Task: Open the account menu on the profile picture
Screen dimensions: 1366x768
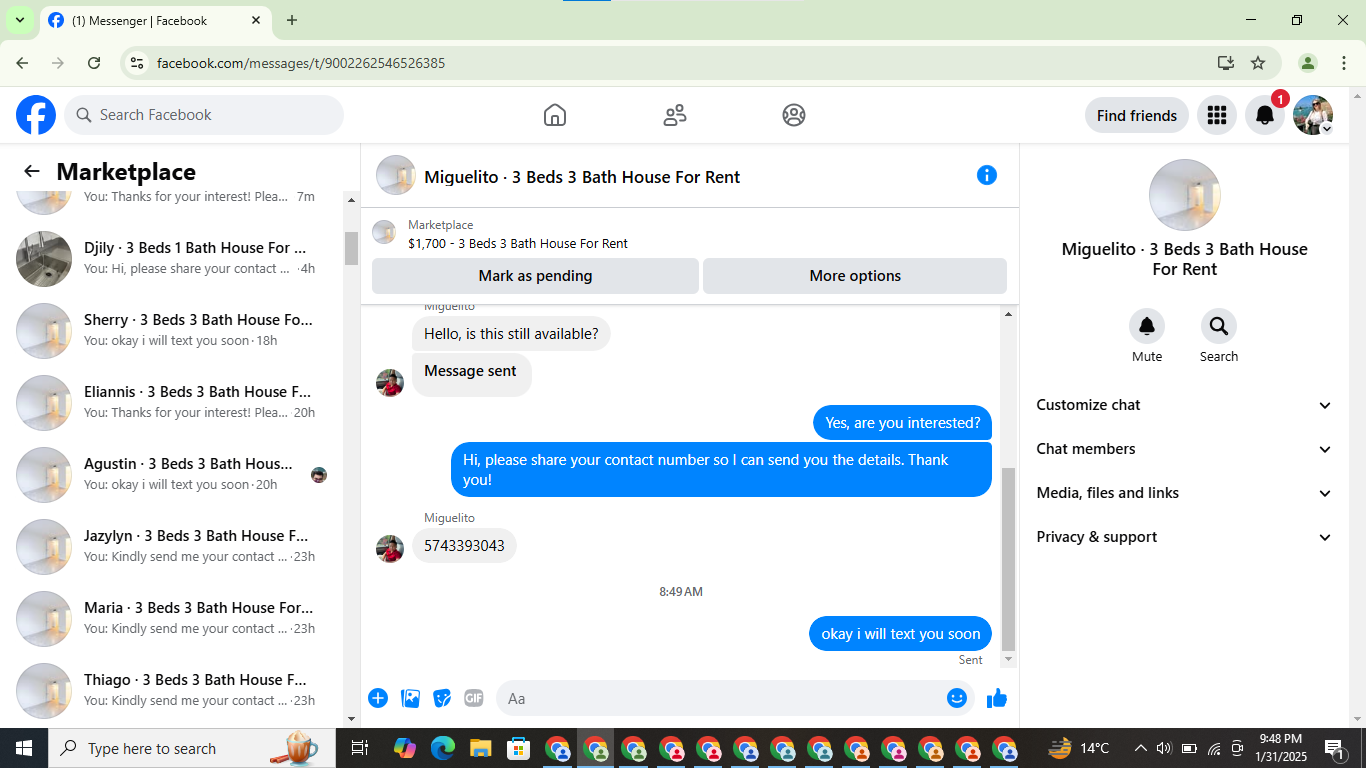Action: [1313, 115]
